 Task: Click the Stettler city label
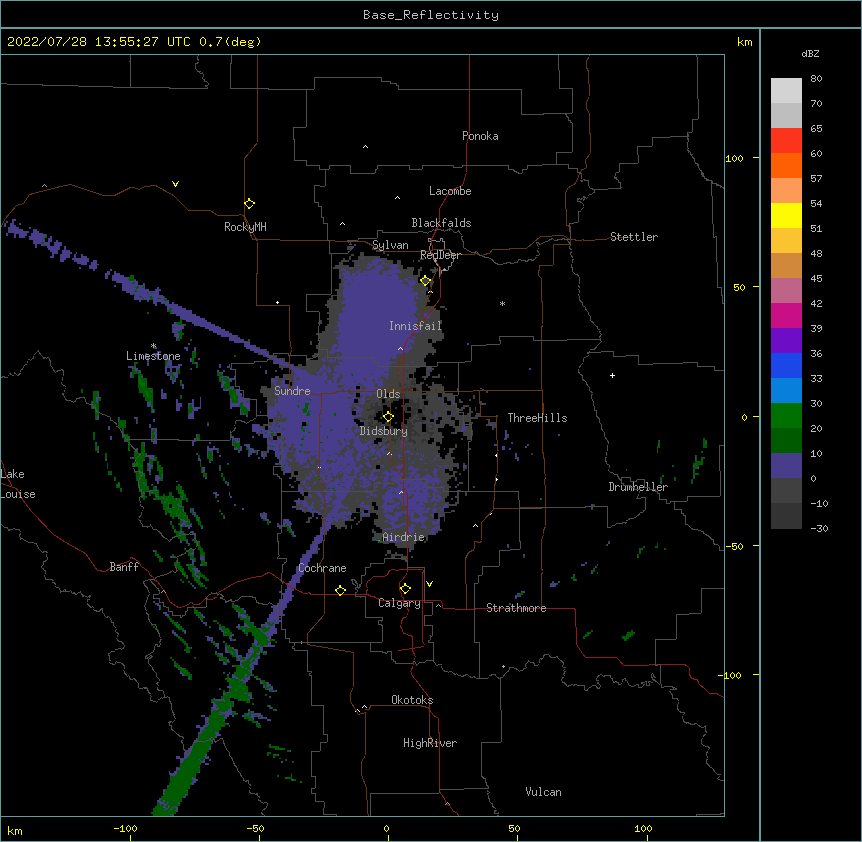click(634, 237)
